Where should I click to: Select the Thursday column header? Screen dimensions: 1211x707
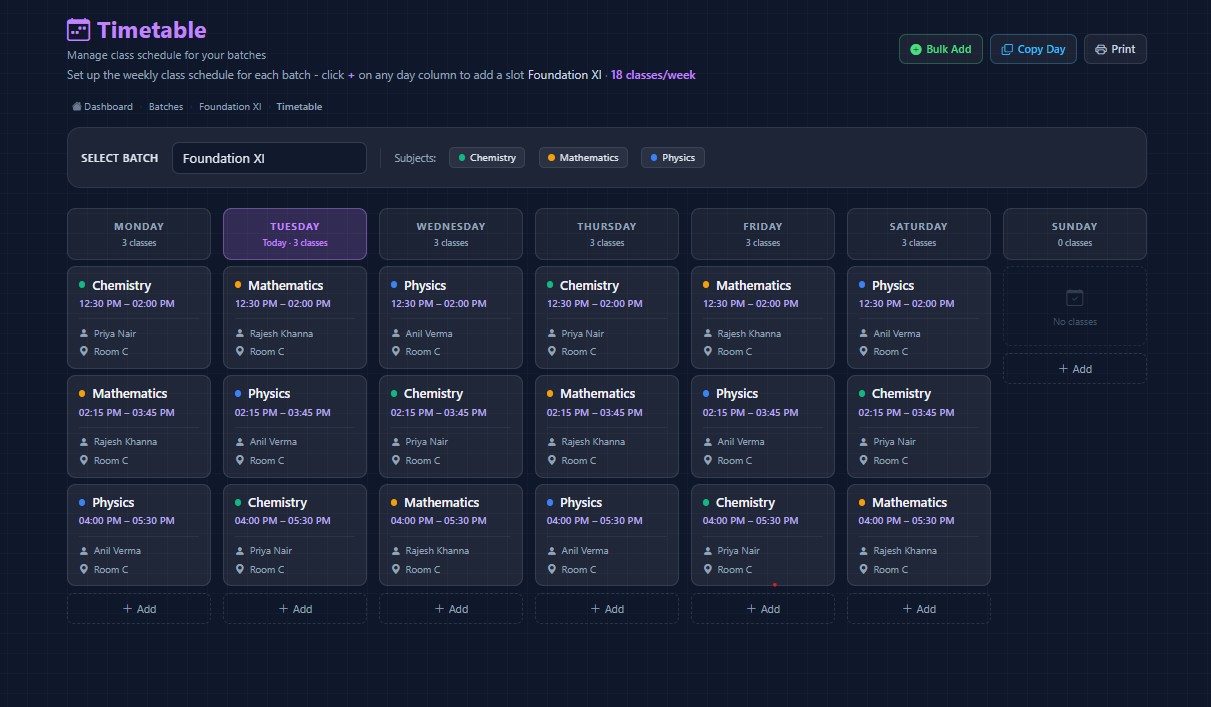point(607,234)
